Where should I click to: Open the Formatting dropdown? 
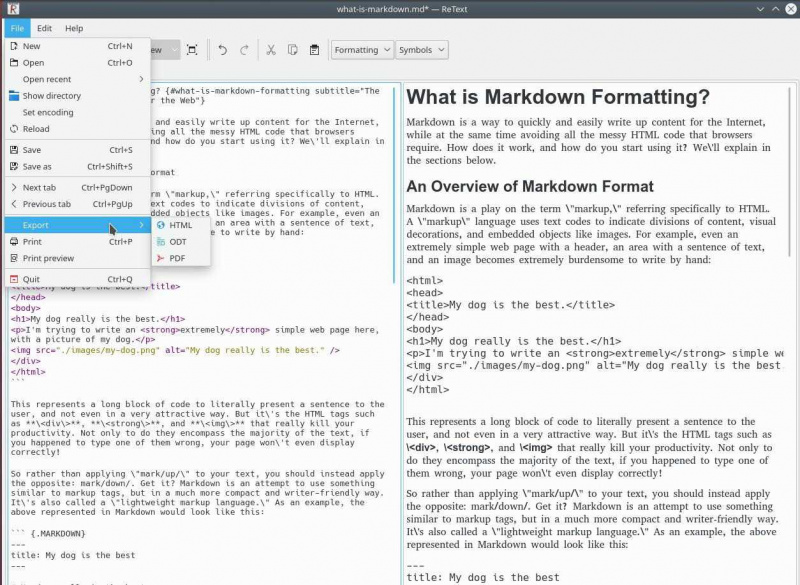coord(362,50)
